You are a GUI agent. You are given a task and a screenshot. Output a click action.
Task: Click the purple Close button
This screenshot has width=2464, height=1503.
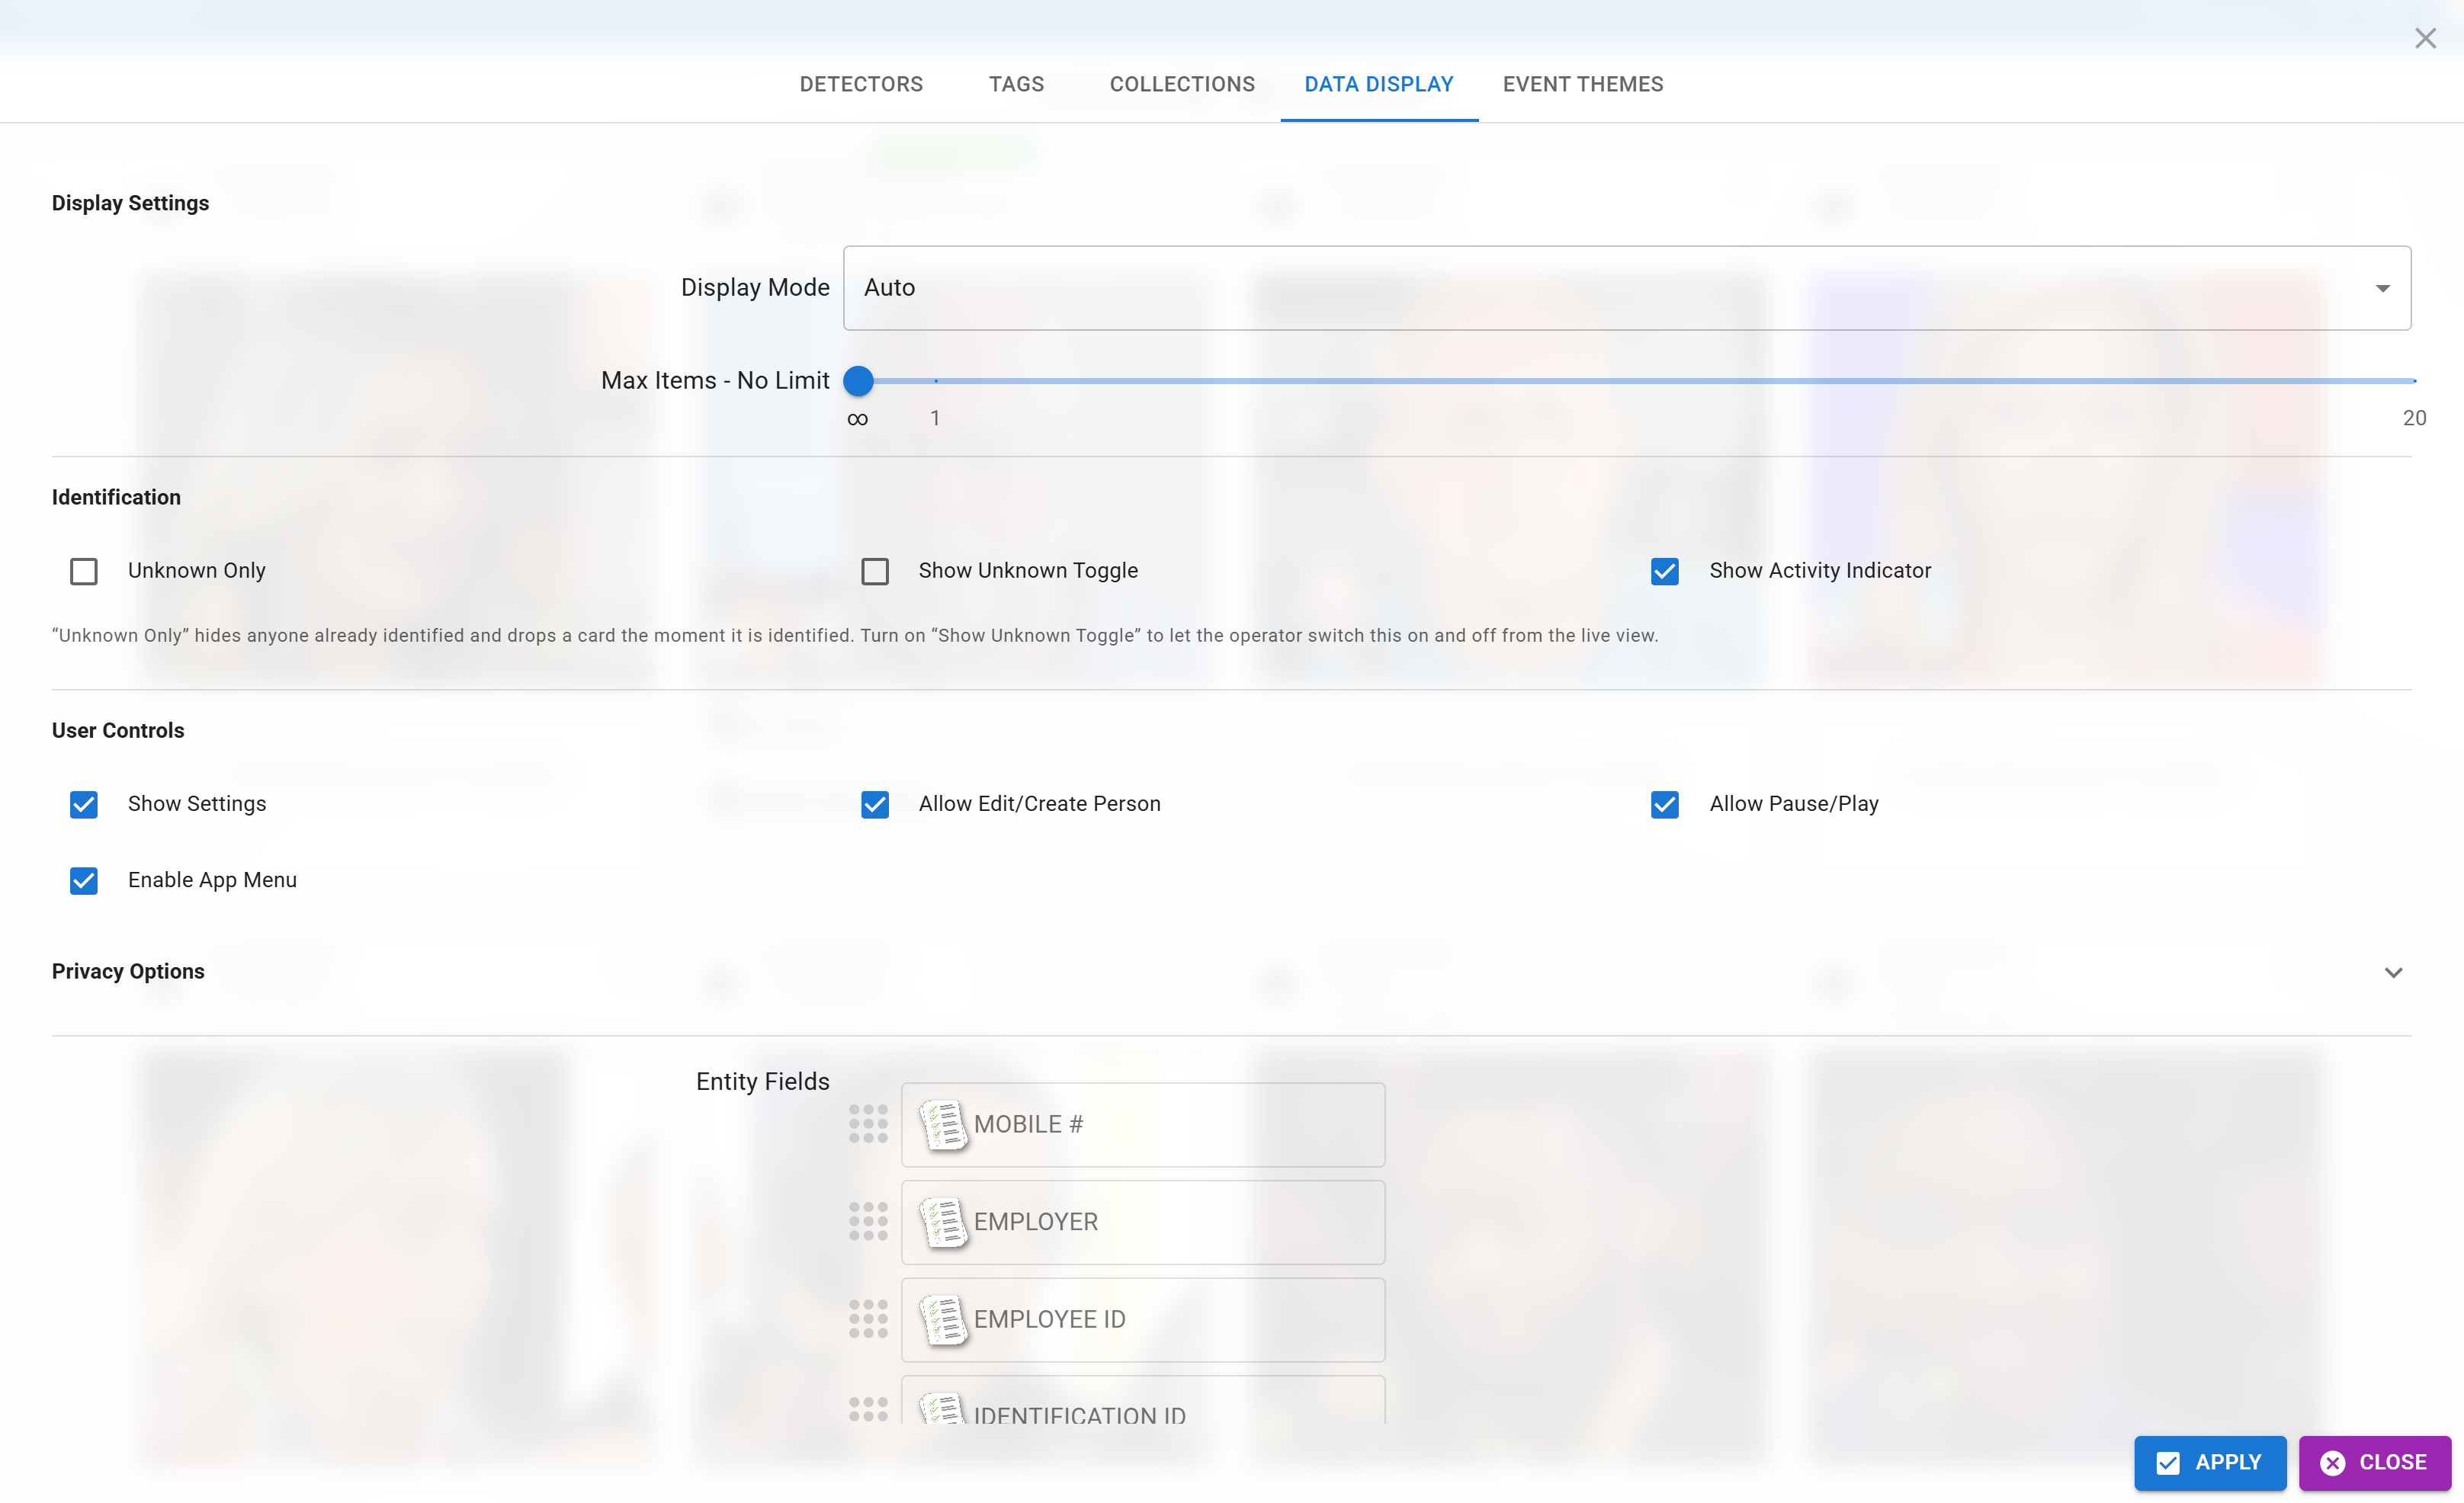click(x=2374, y=1462)
